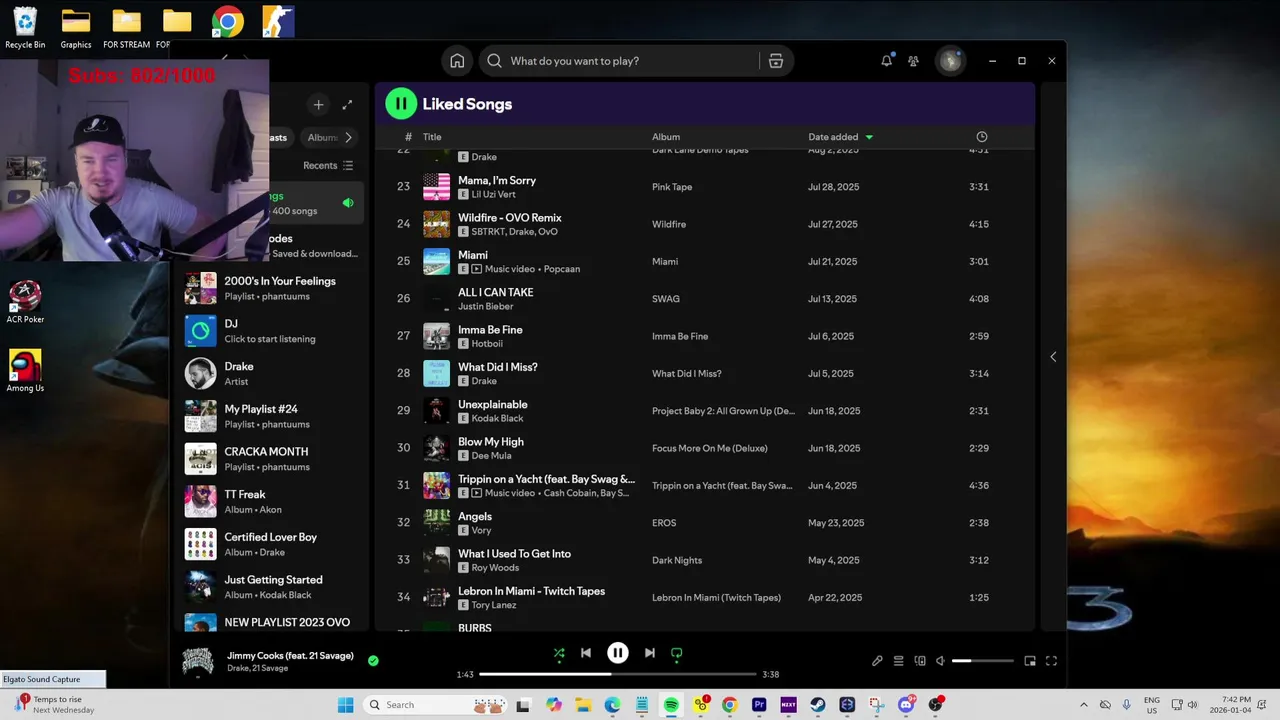Open CRACKA MONTH playlist
This screenshot has width=1280, height=720.
point(270,459)
